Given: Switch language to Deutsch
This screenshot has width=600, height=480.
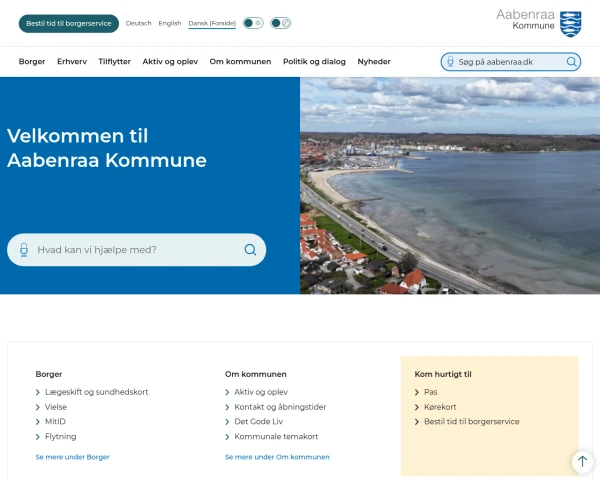Looking at the screenshot, I should coord(139,23).
